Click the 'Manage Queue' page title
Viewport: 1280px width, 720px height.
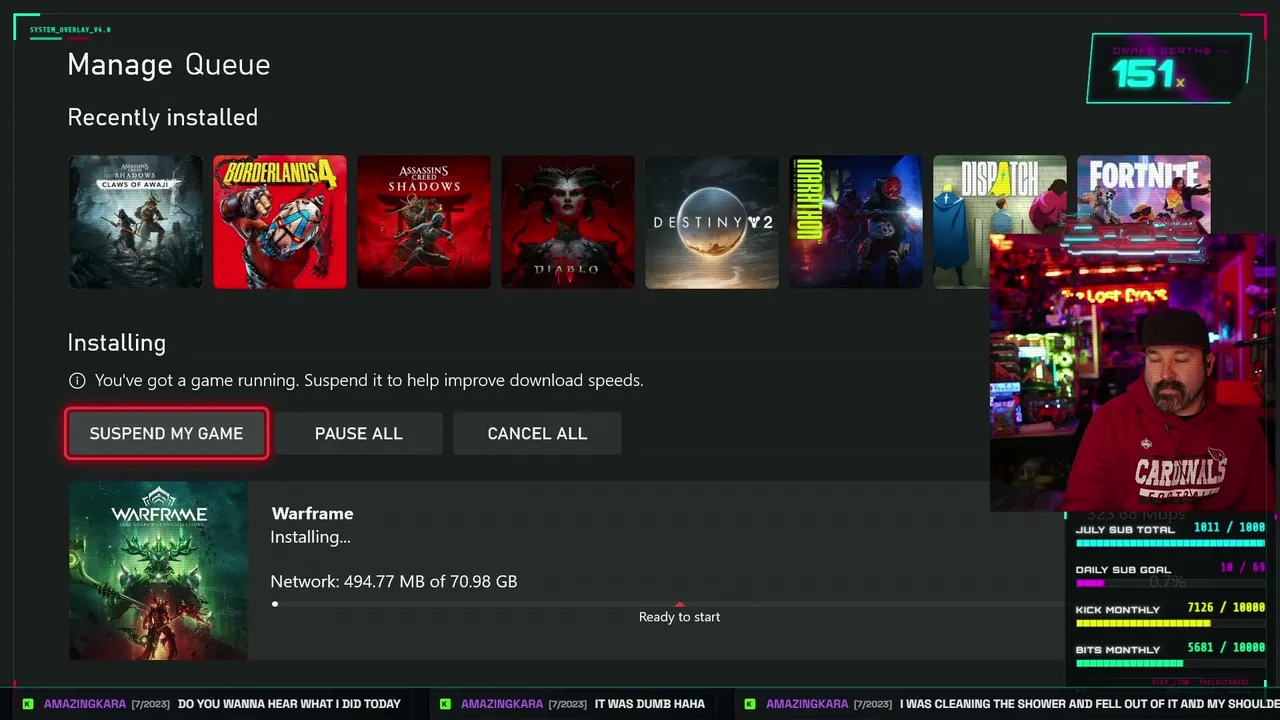click(169, 65)
